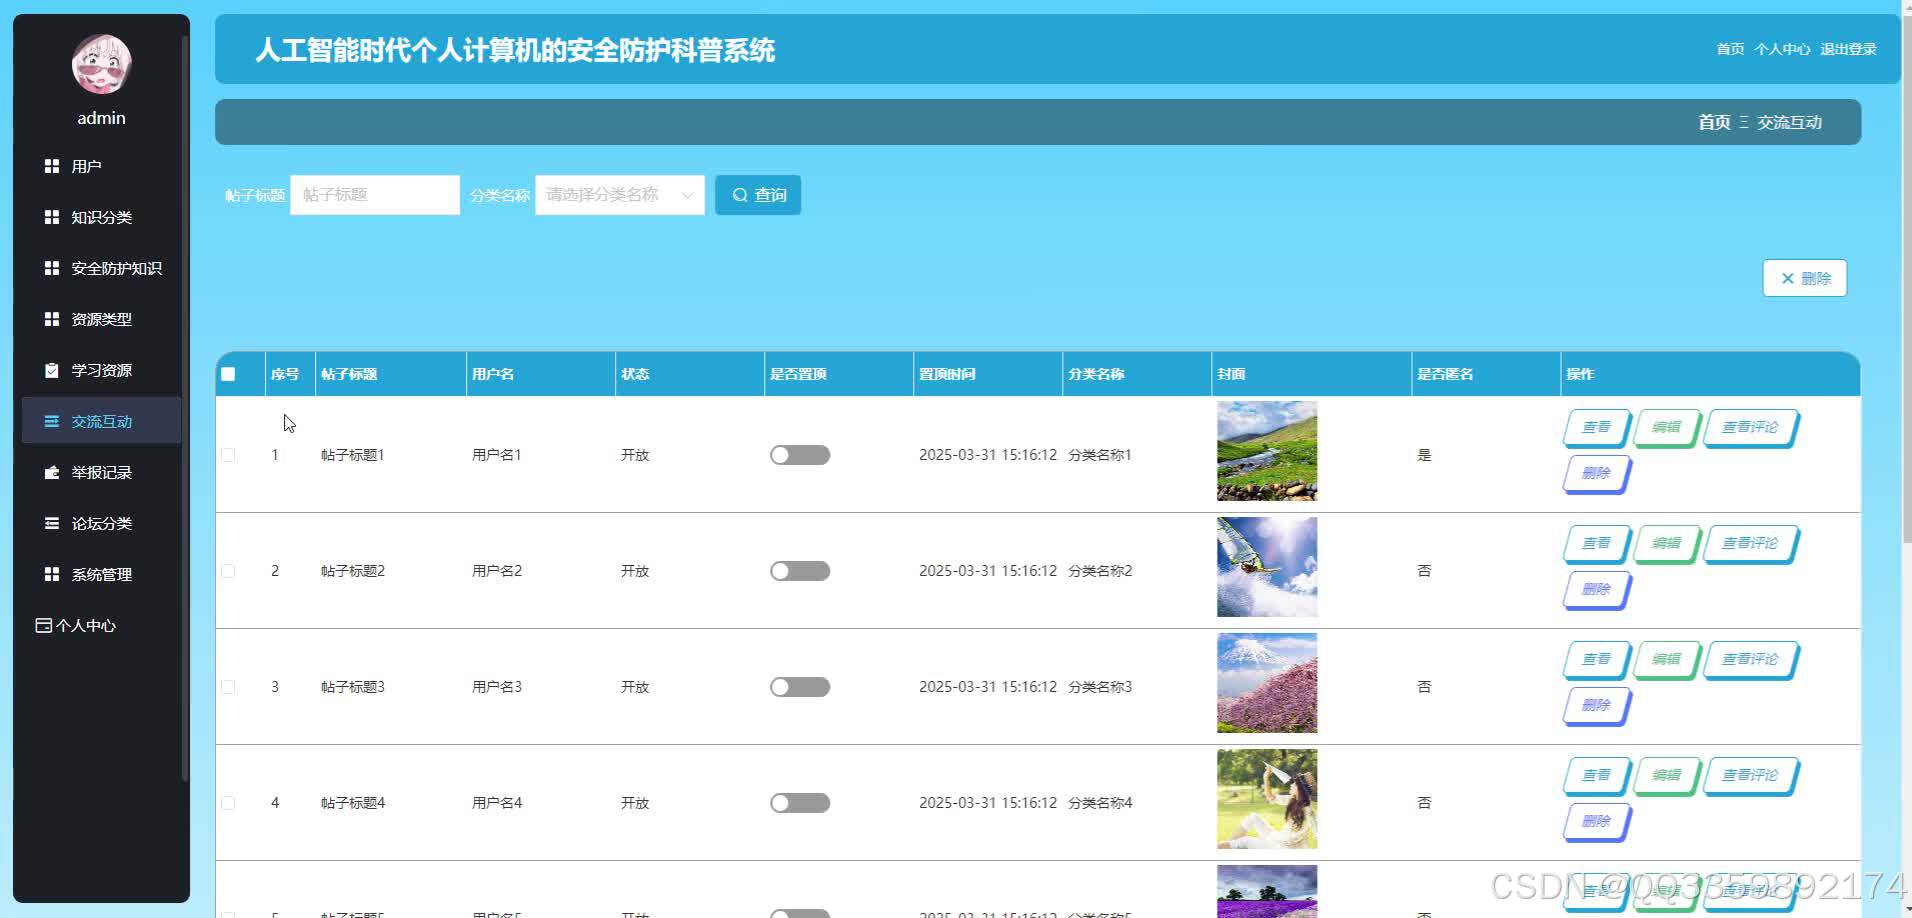
Task: Click the 安全防护知识 sidebar icon
Action: (52, 268)
